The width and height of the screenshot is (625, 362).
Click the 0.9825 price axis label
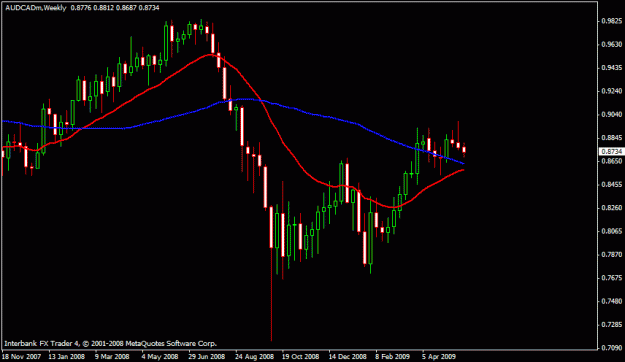point(612,21)
